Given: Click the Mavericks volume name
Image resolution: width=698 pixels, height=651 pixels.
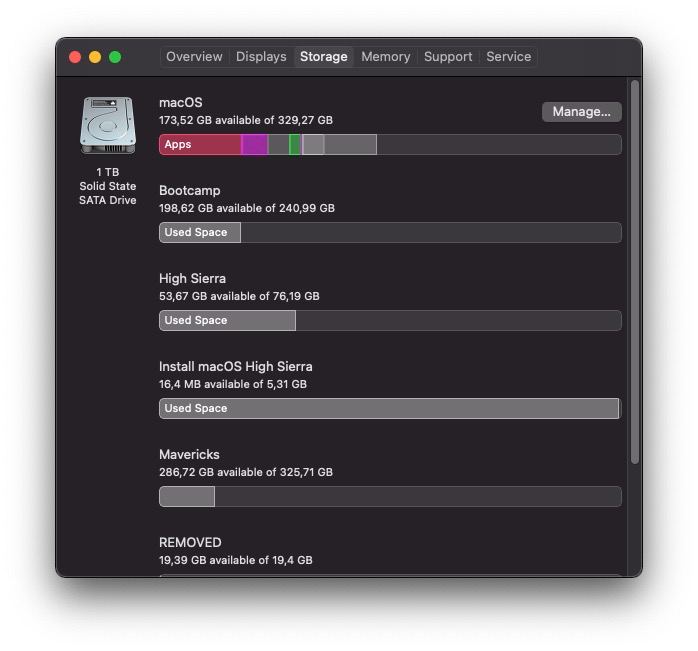Looking at the screenshot, I should [189, 455].
